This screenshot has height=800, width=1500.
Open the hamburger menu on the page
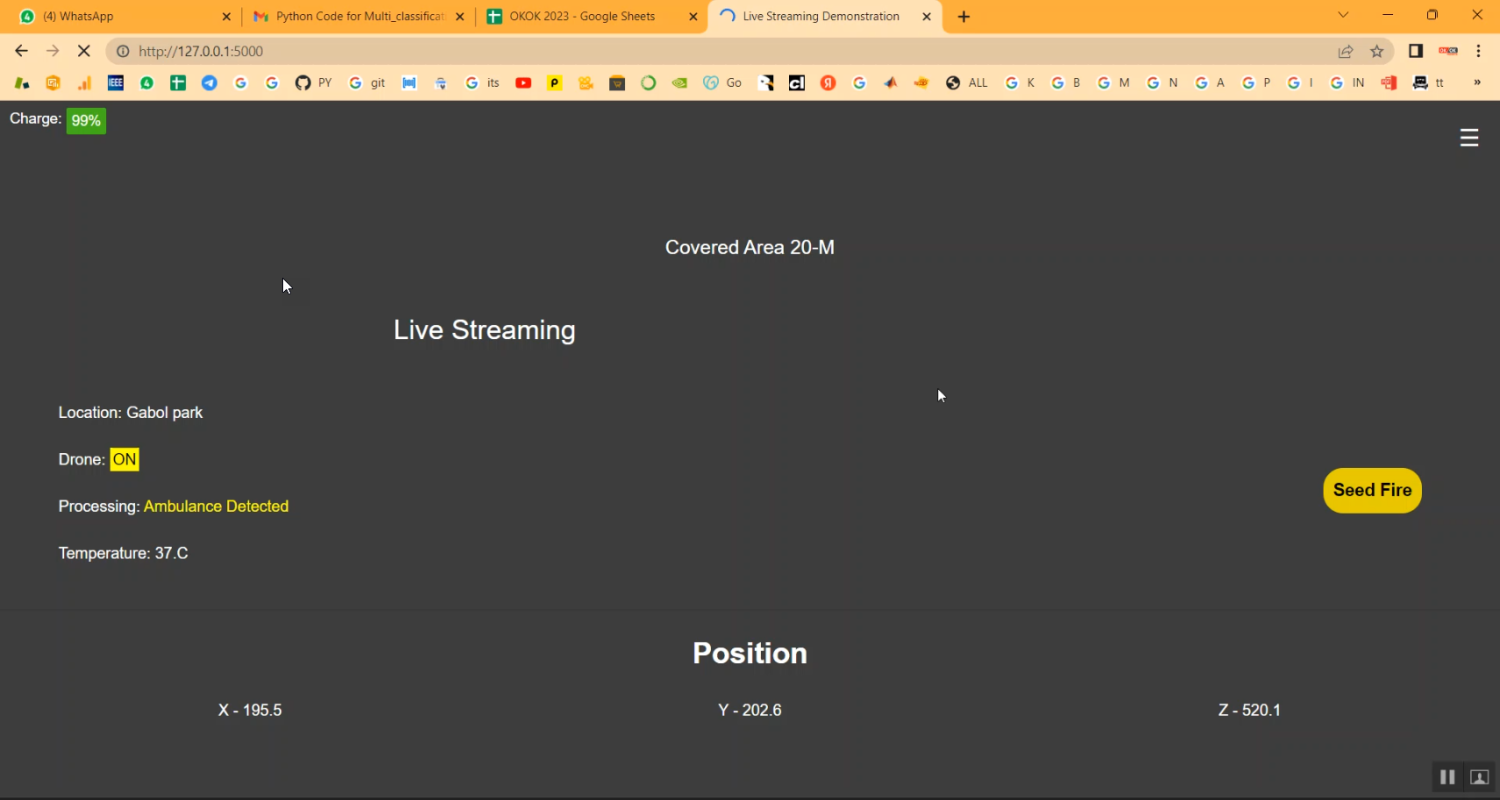1468,138
